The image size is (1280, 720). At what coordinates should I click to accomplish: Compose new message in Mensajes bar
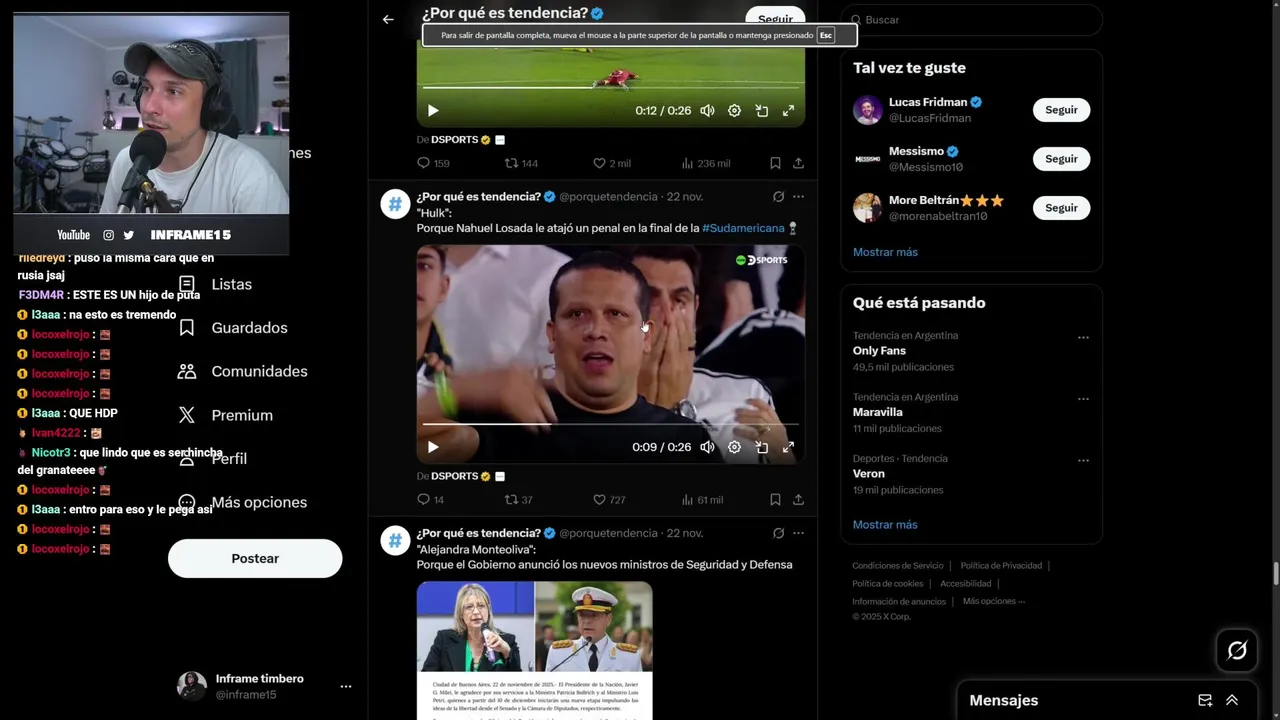1205,700
